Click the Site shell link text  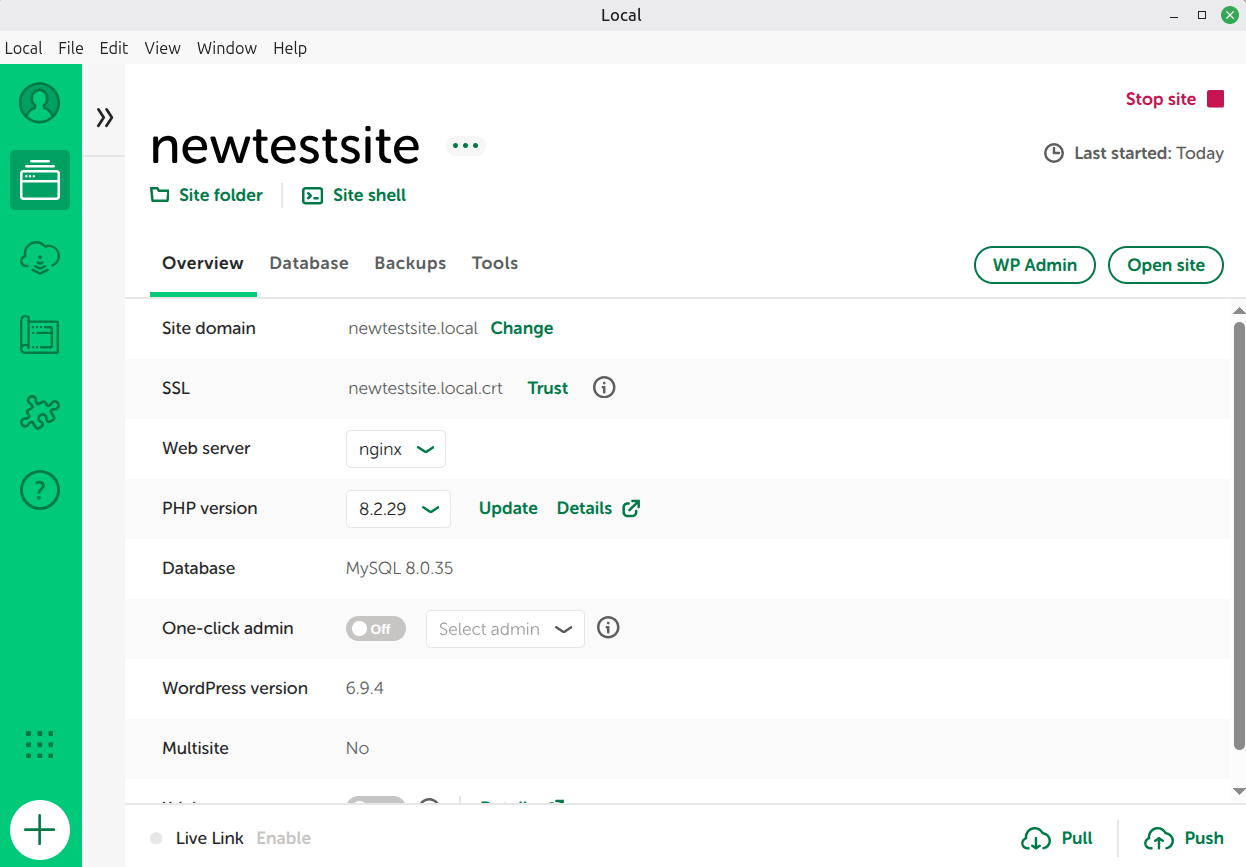pos(370,195)
